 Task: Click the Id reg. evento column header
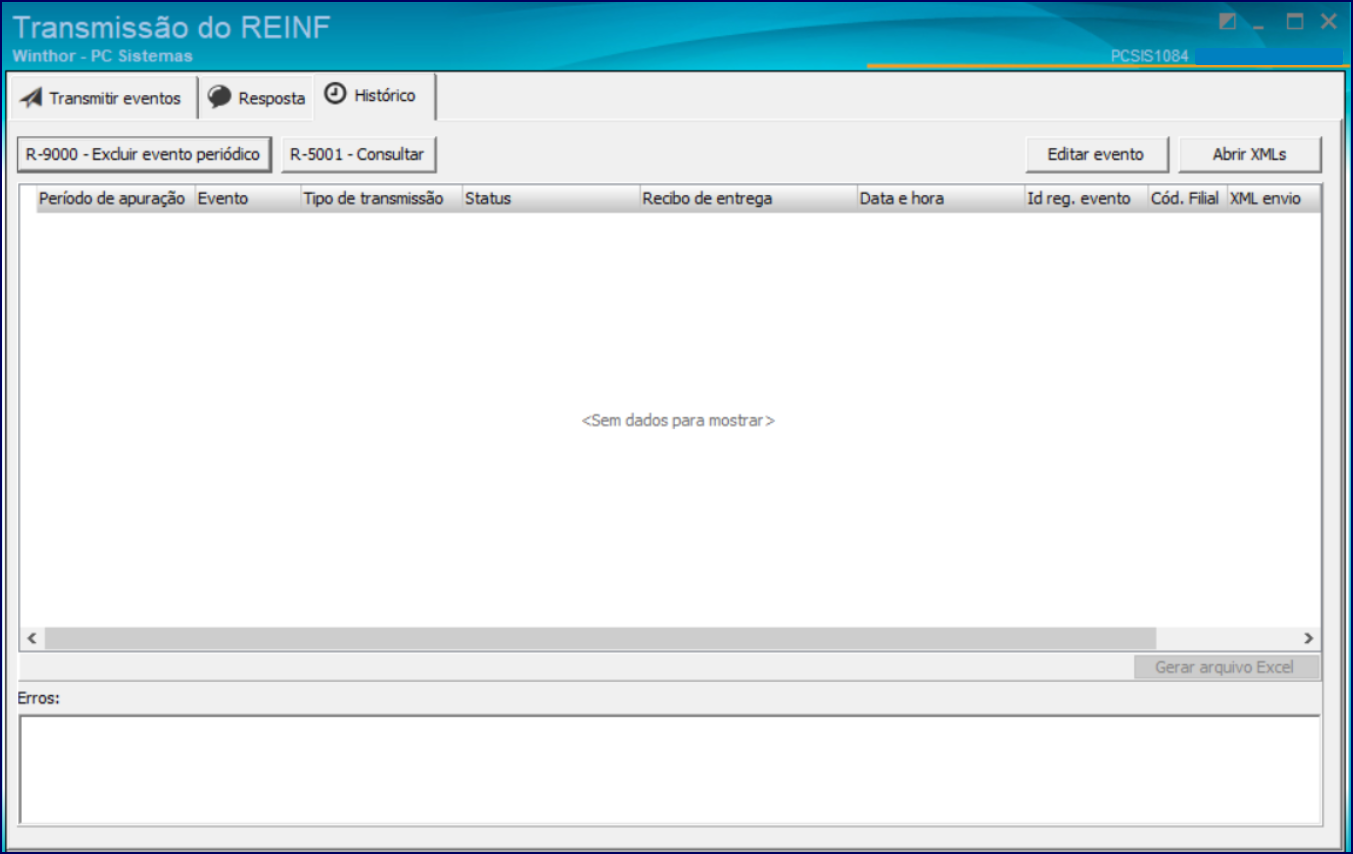point(1085,198)
